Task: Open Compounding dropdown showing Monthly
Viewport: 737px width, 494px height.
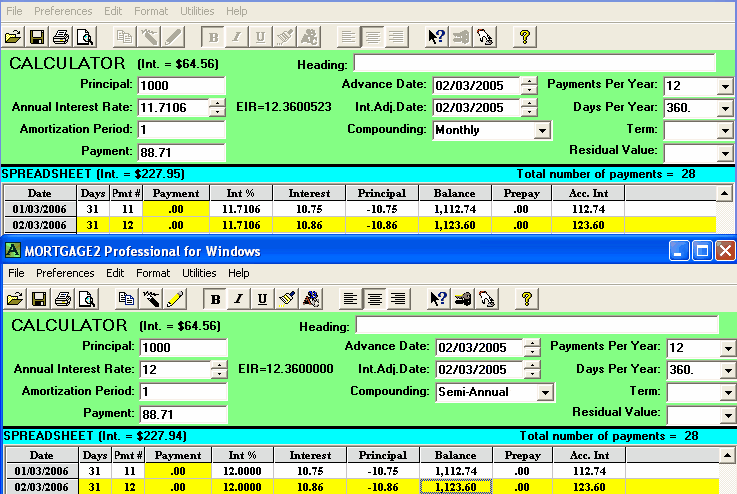Action: [542, 130]
